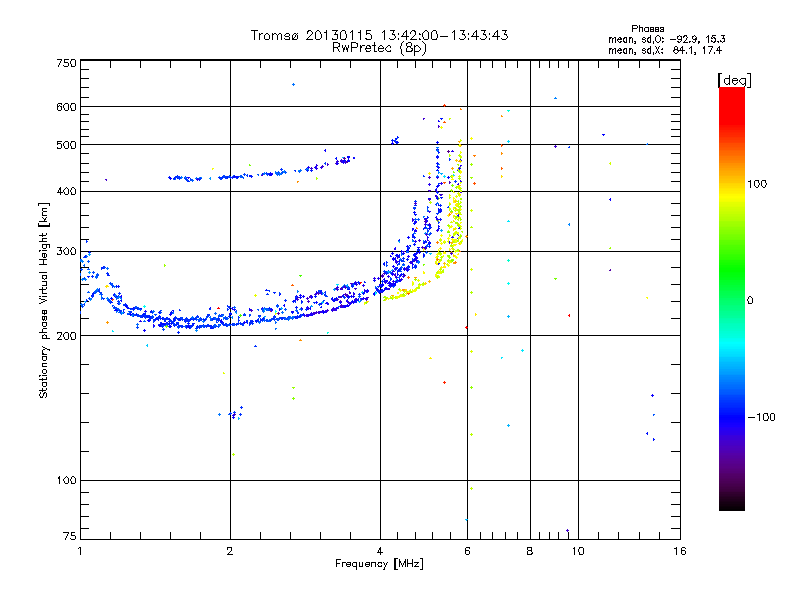Click the 750 tick on height axis
This screenshot has height=600, width=800.
pos(66,62)
